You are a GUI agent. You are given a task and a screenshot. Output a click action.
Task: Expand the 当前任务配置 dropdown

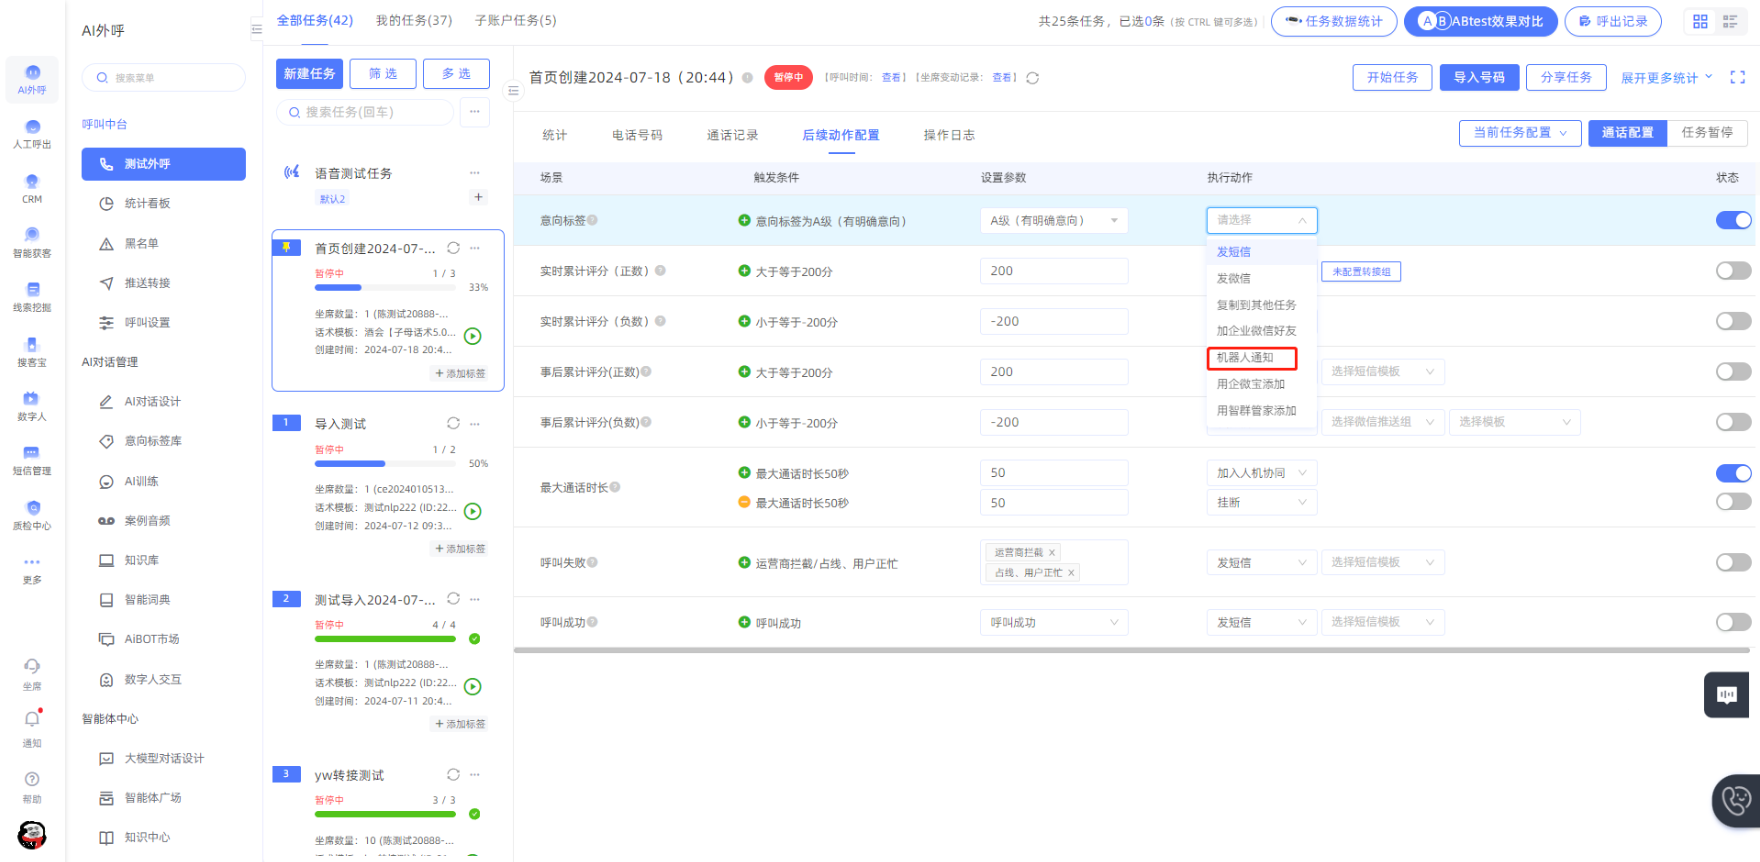1519,133
